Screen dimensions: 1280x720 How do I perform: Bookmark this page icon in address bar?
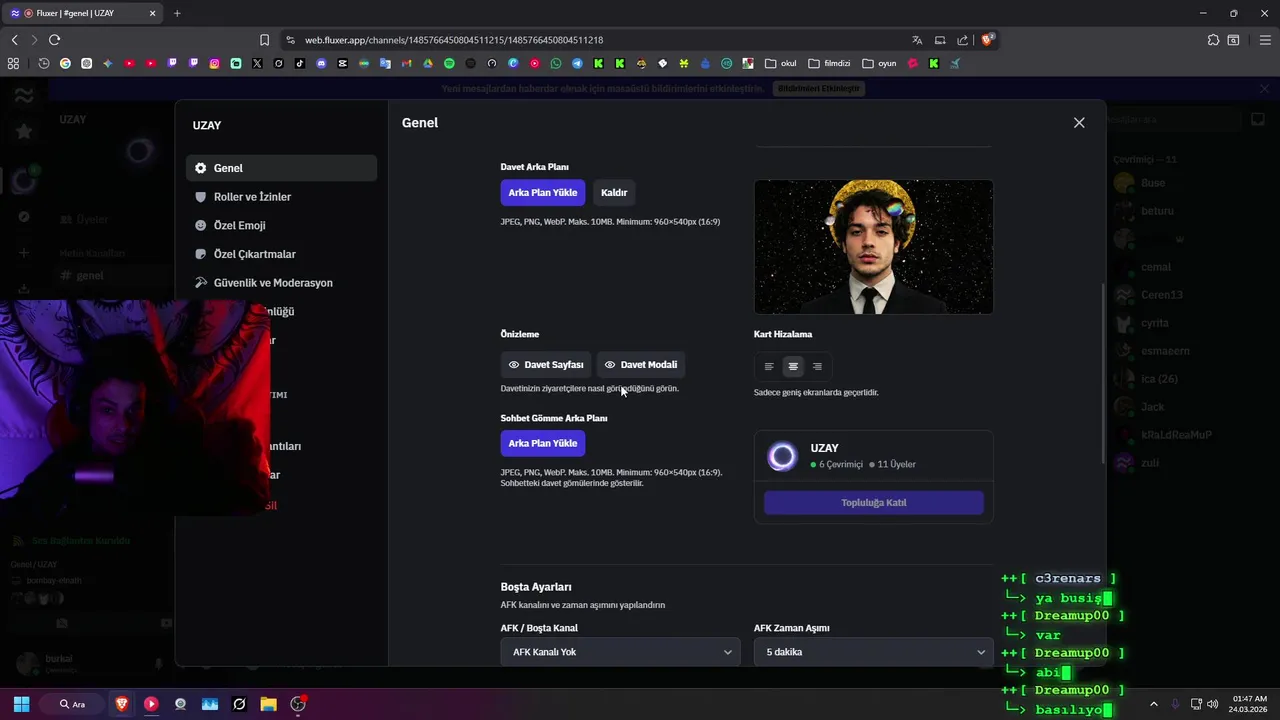pos(264,40)
